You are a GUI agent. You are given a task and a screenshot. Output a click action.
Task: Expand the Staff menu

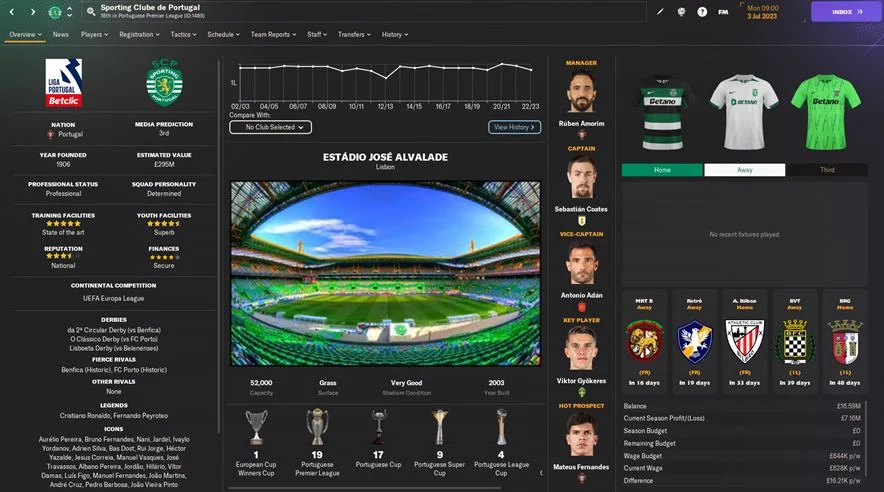pyautogui.click(x=317, y=34)
